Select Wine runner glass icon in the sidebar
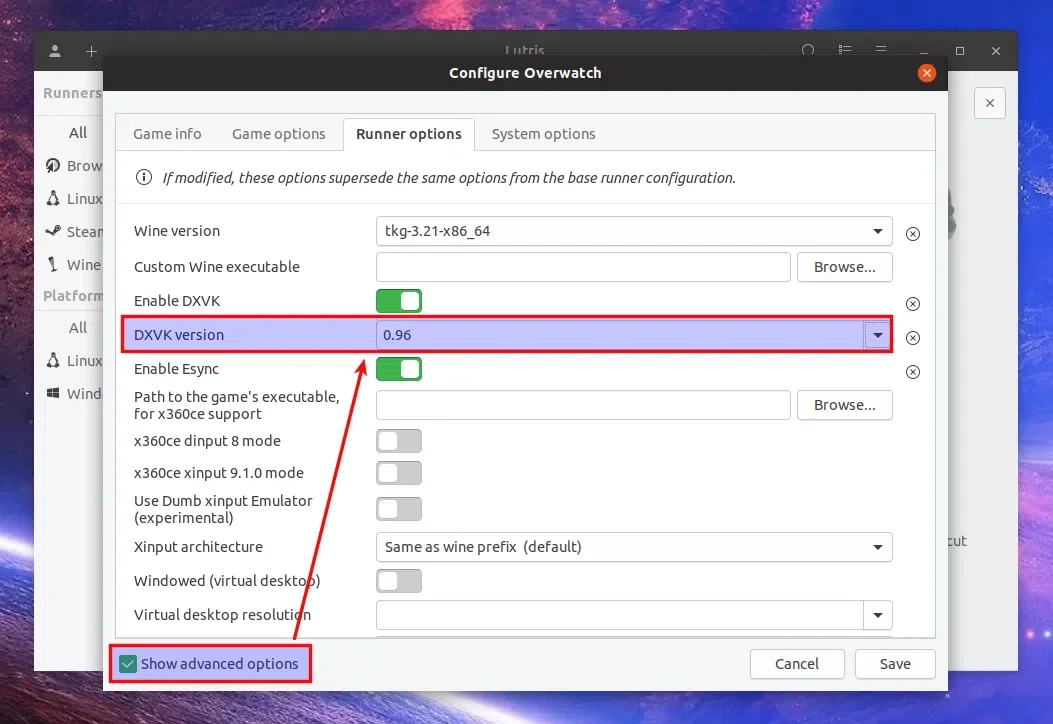The height and width of the screenshot is (724, 1053). 53,264
